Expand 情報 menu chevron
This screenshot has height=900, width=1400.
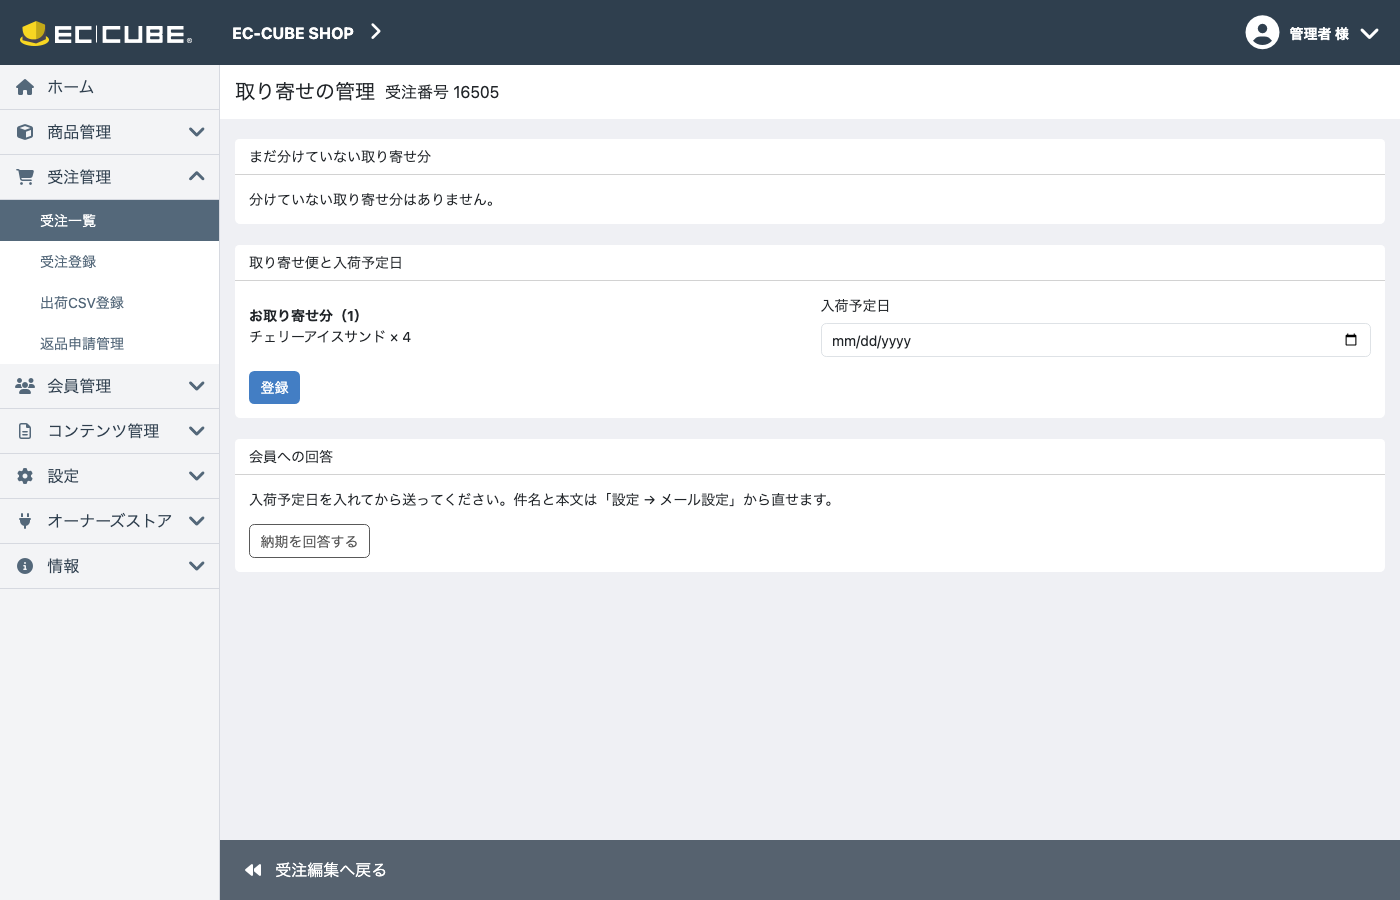point(197,566)
